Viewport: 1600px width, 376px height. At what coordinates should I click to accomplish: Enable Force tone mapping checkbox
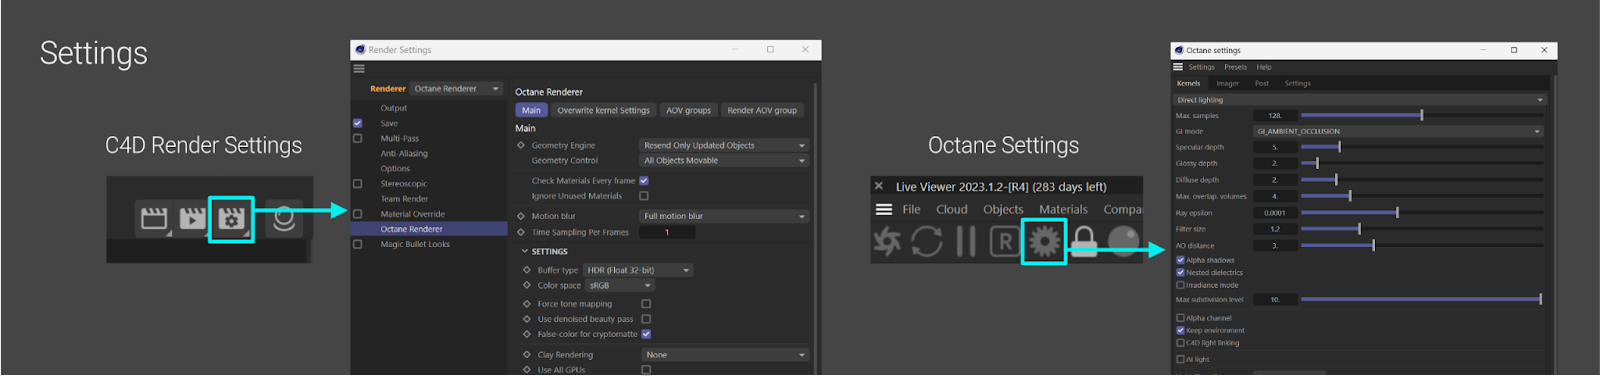click(646, 304)
